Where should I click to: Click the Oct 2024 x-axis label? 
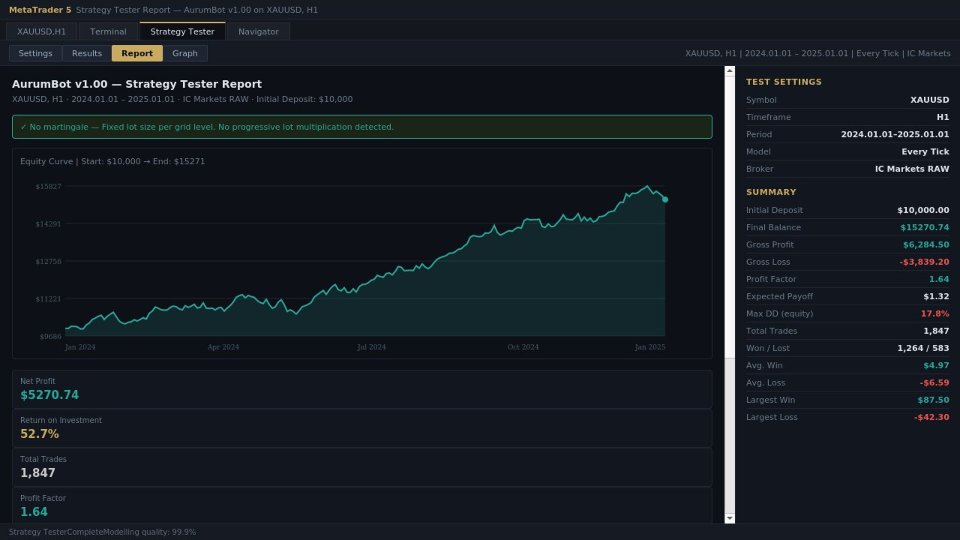coord(523,347)
